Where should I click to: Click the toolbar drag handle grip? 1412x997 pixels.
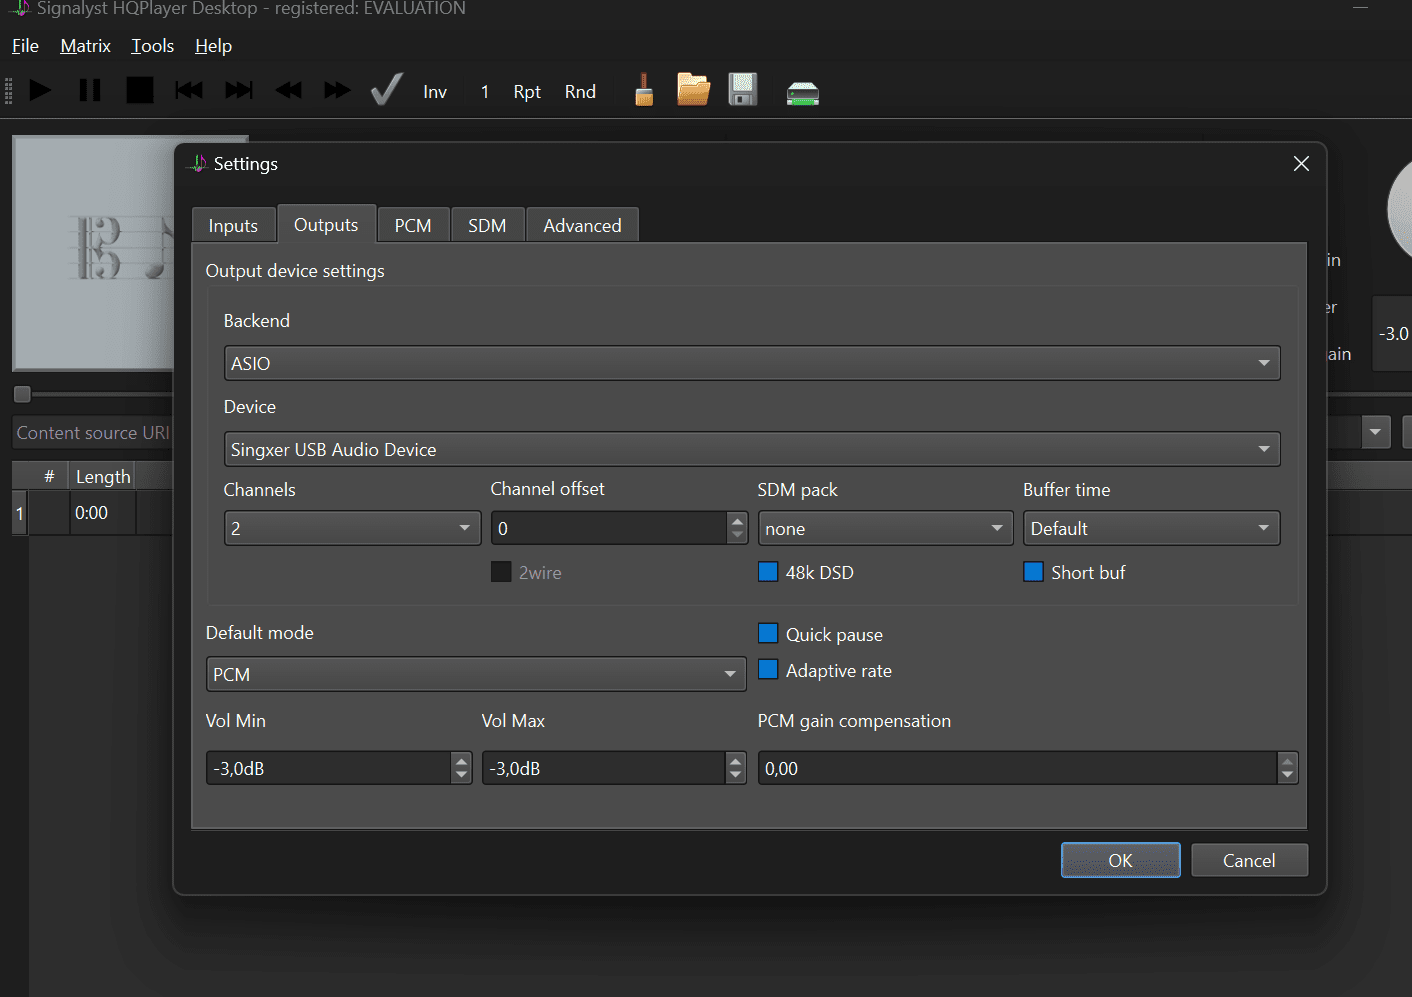coord(9,91)
